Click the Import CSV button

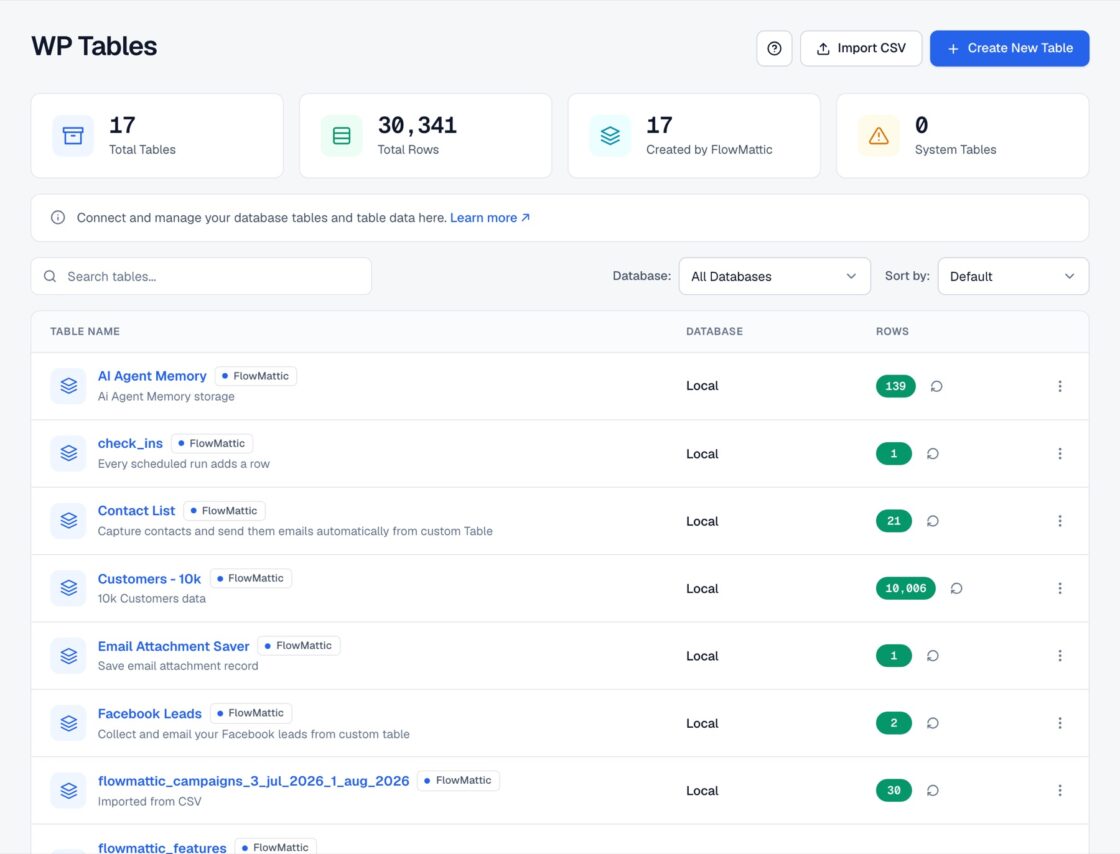[861, 49]
